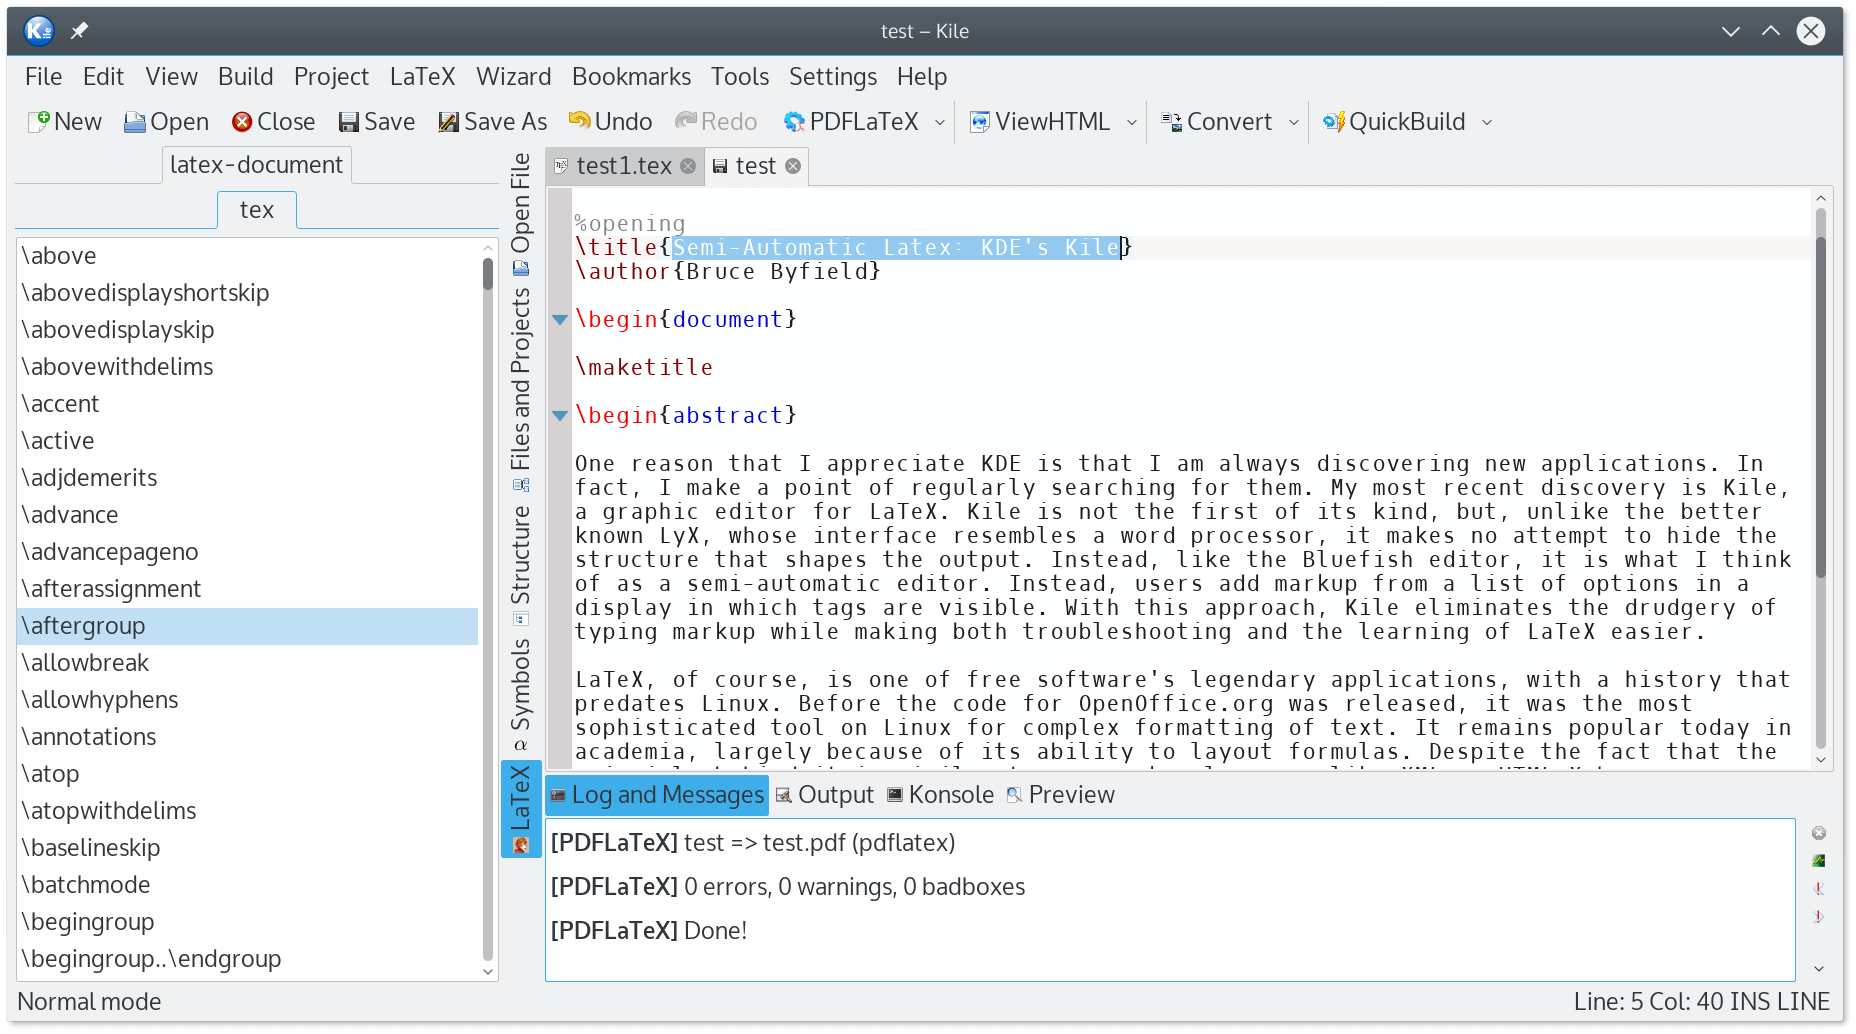Select the tex tab in sidebar
Image resolution: width=1856 pixels, height=1034 pixels.
click(256, 210)
